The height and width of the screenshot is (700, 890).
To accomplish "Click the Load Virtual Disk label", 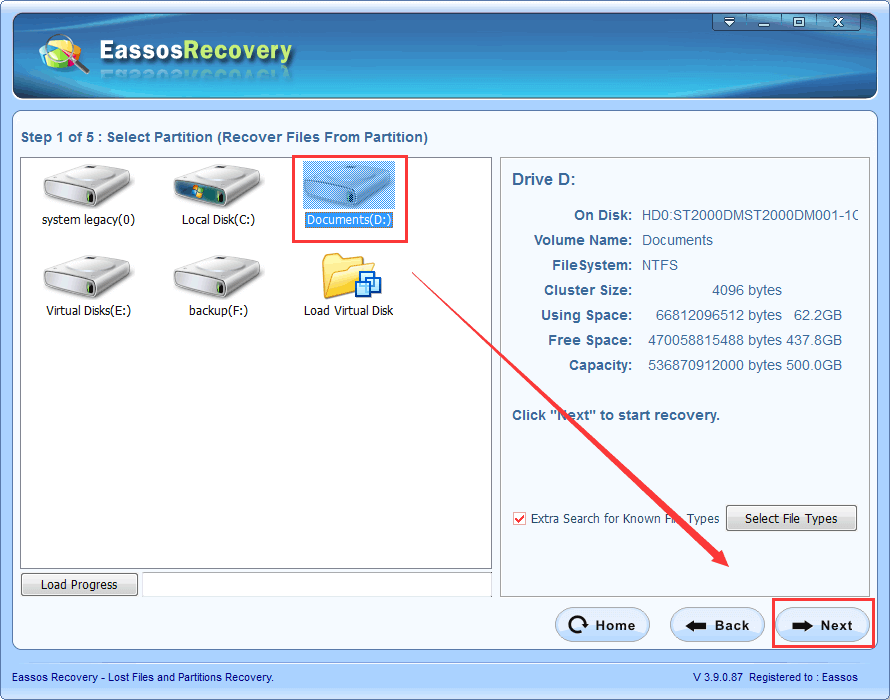I will tap(349, 311).
